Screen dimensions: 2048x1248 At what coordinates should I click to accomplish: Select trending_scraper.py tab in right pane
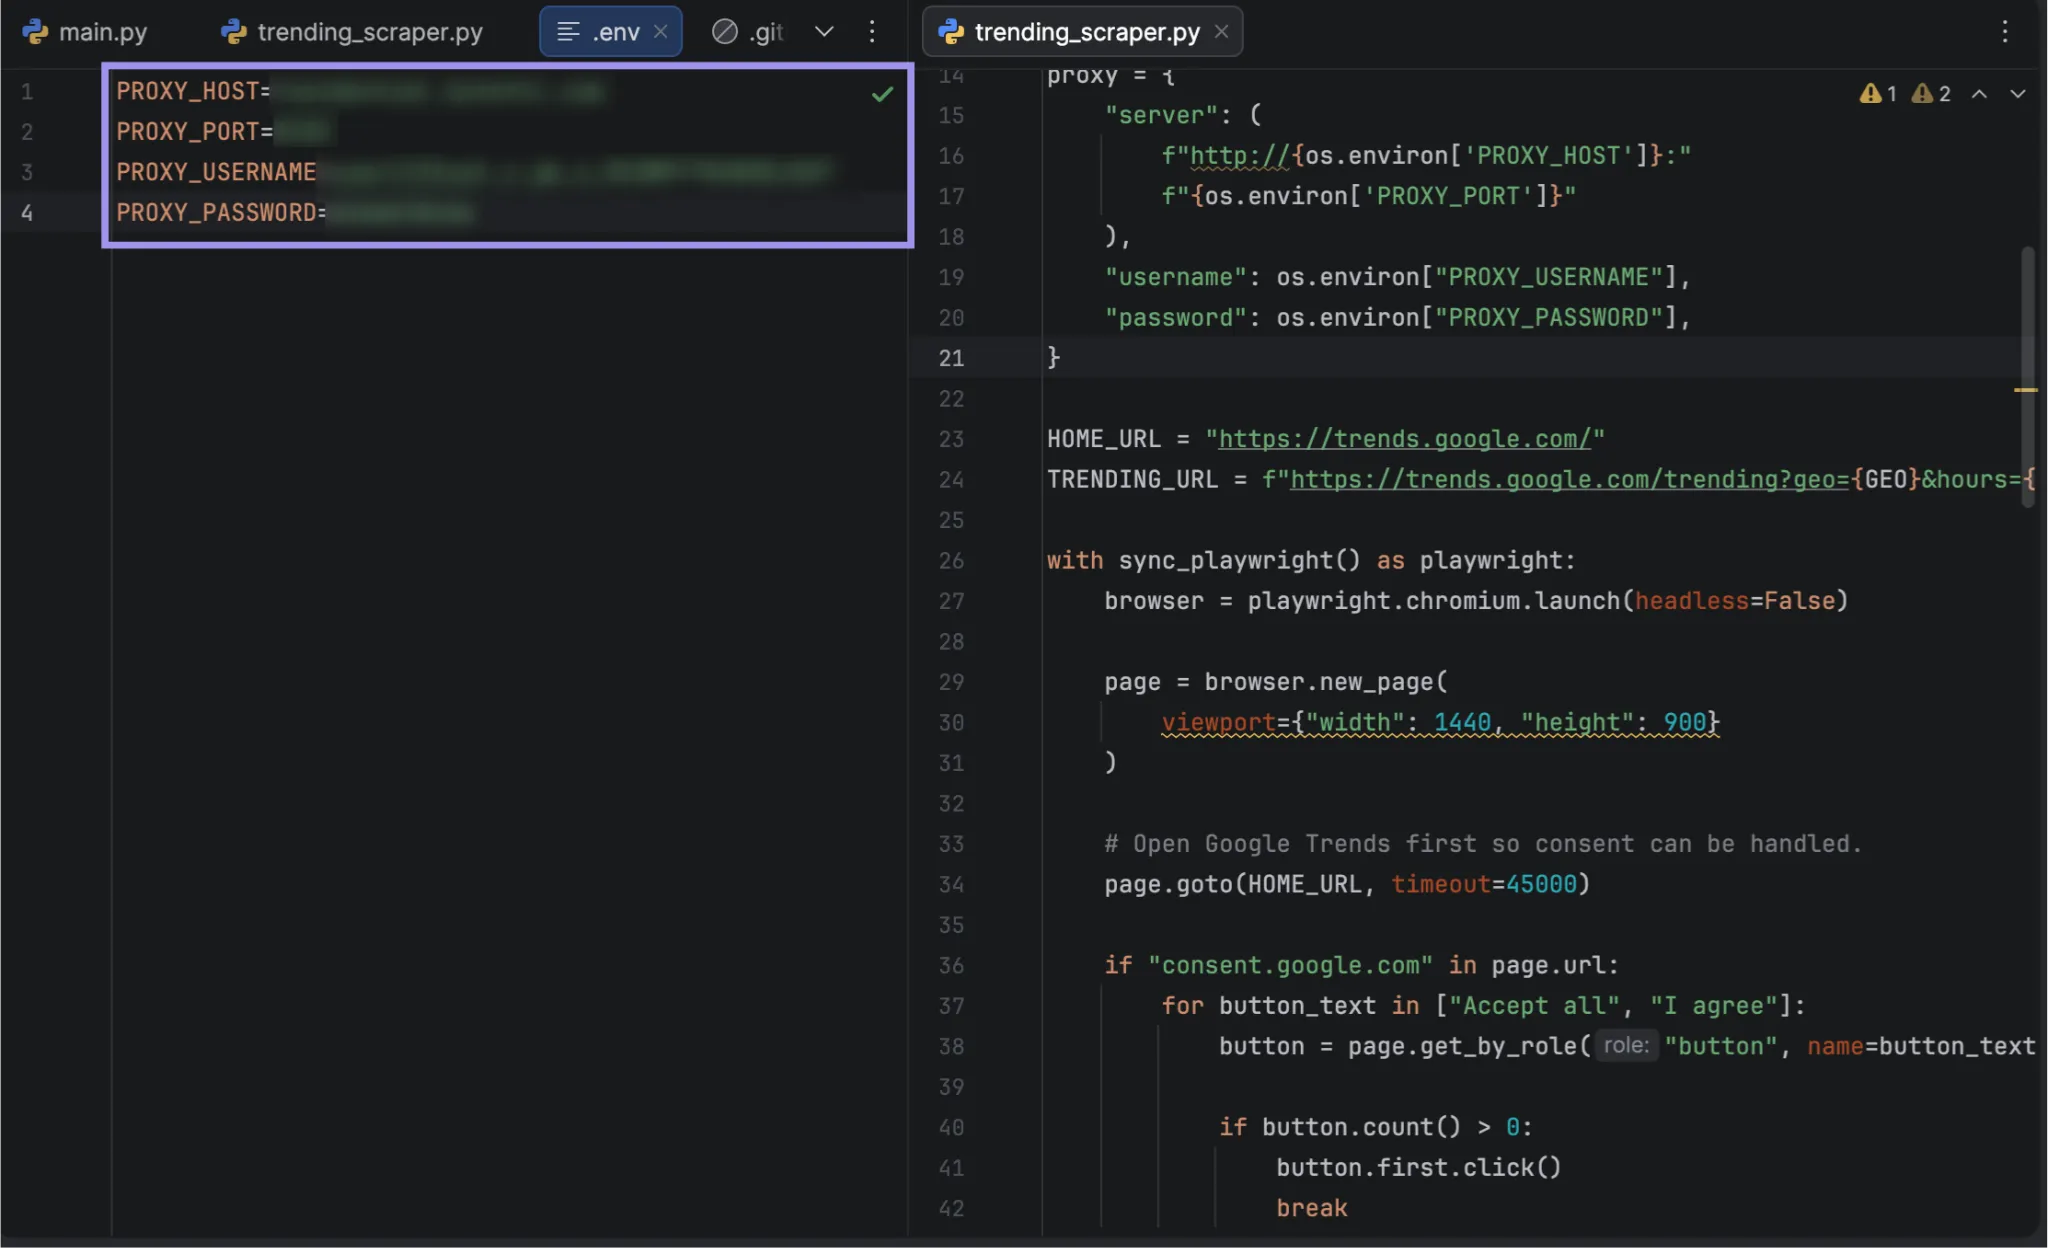pyautogui.click(x=1083, y=32)
